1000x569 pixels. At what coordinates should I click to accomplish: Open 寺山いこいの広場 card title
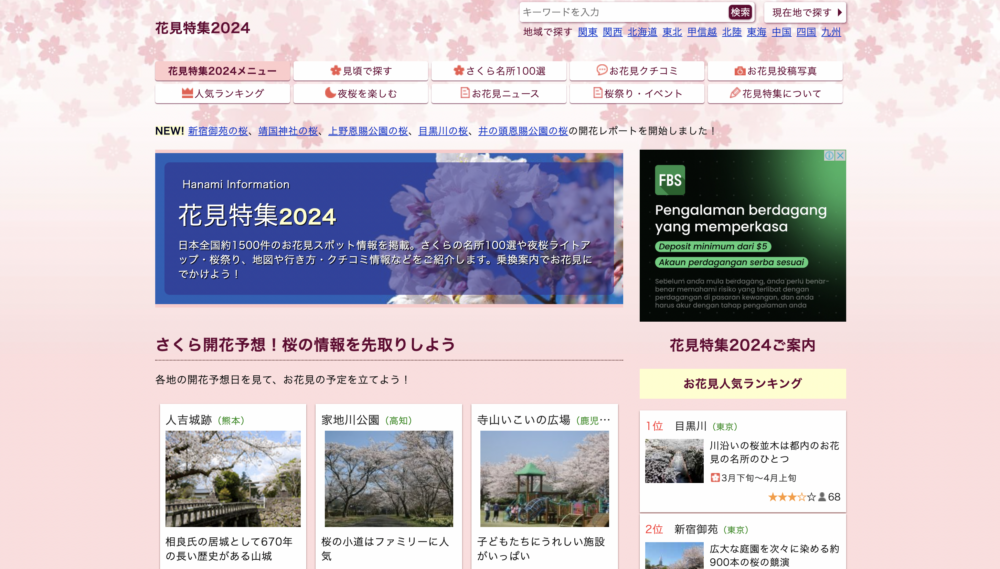[x=524, y=420]
